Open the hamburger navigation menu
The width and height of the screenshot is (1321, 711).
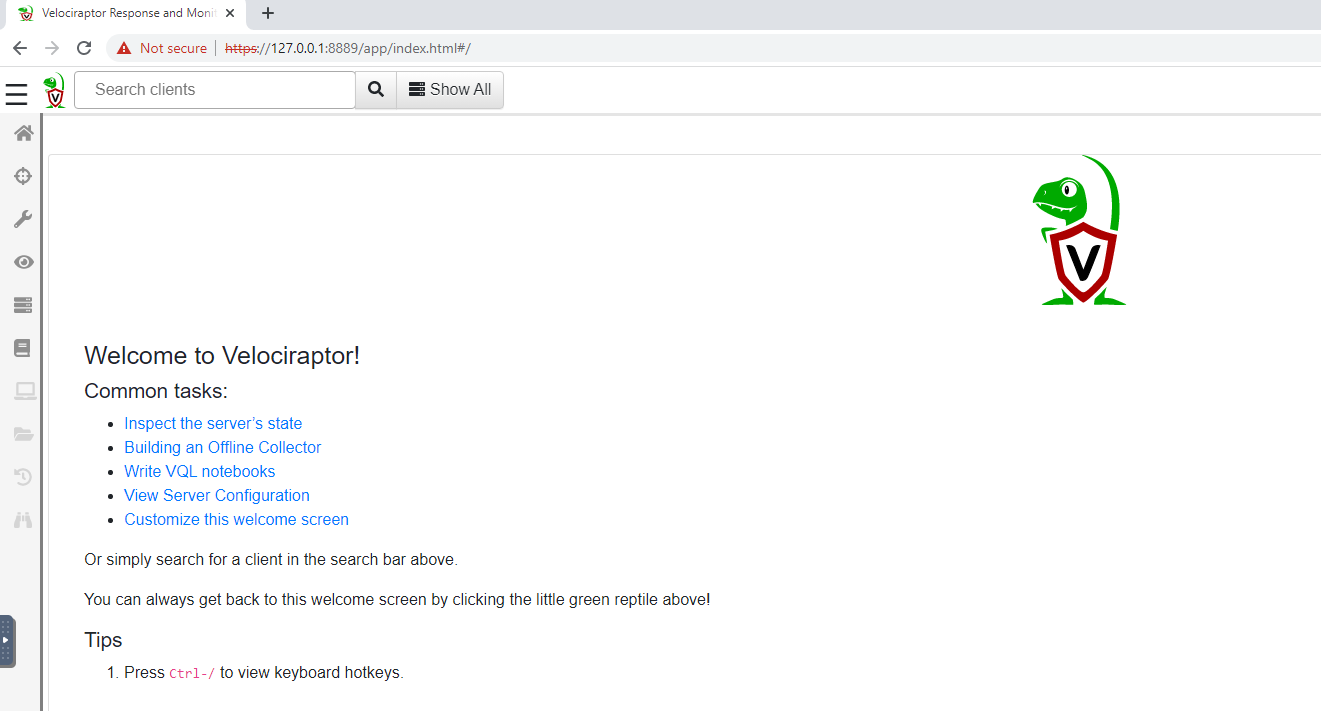16,94
